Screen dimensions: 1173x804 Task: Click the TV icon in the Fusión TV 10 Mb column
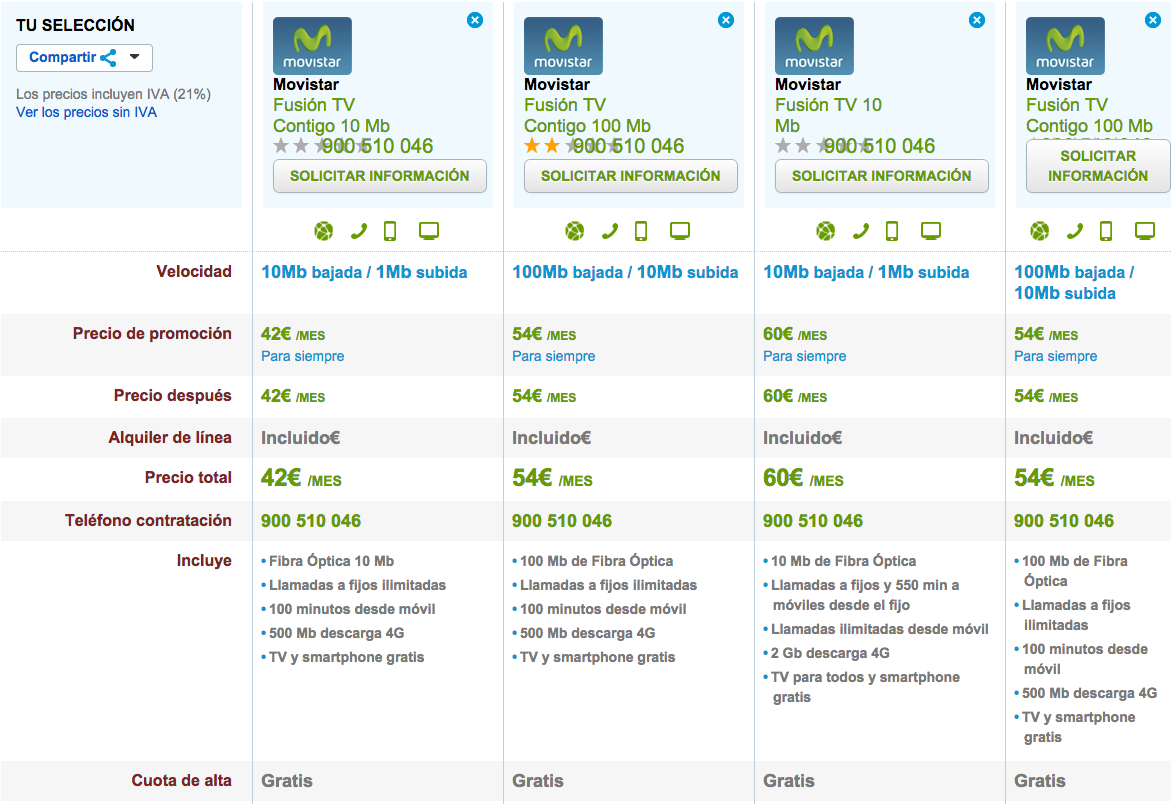[931, 232]
